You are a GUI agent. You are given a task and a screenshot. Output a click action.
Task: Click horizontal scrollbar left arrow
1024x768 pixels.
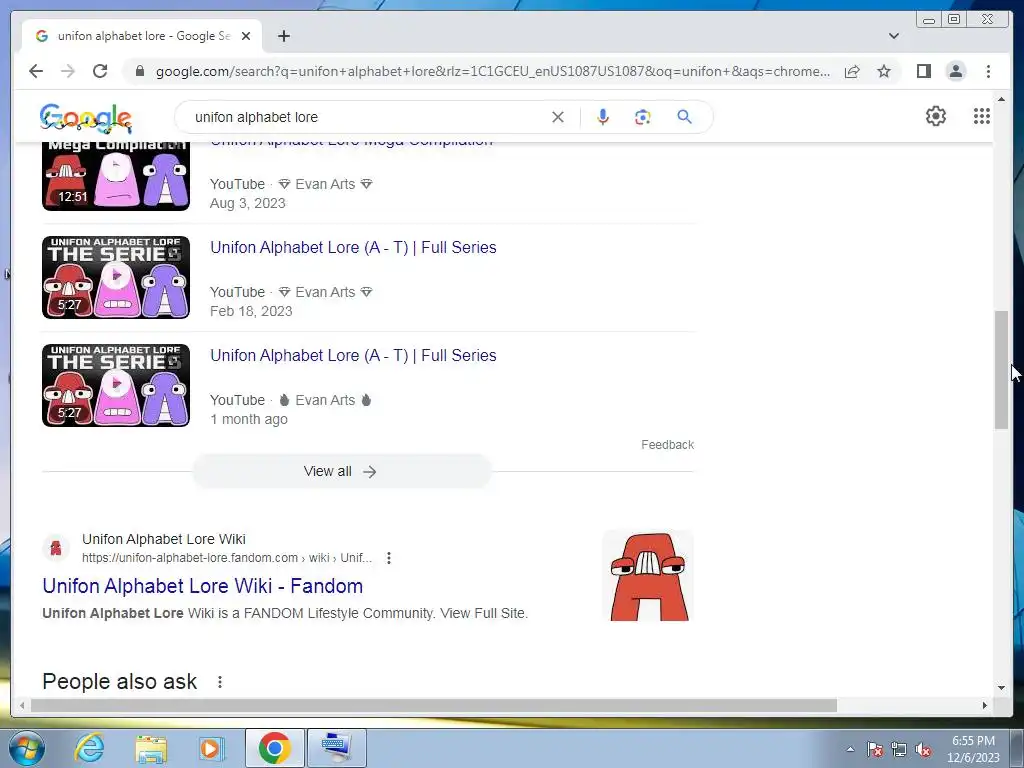pyautogui.click(x=22, y=705)
